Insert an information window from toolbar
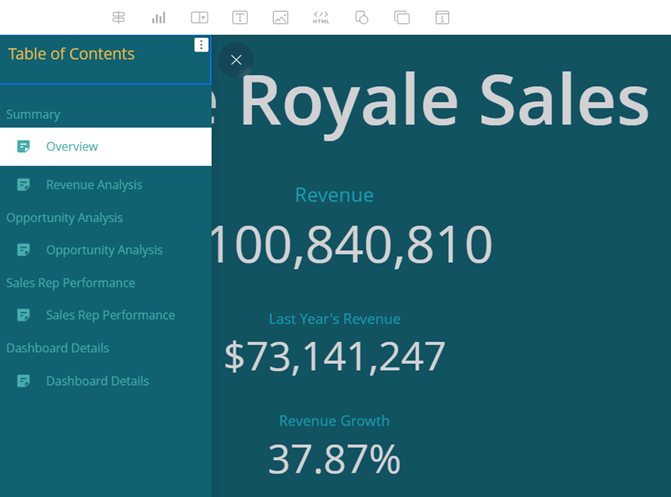Screen dimensions: 671x497 coord(442,18)
